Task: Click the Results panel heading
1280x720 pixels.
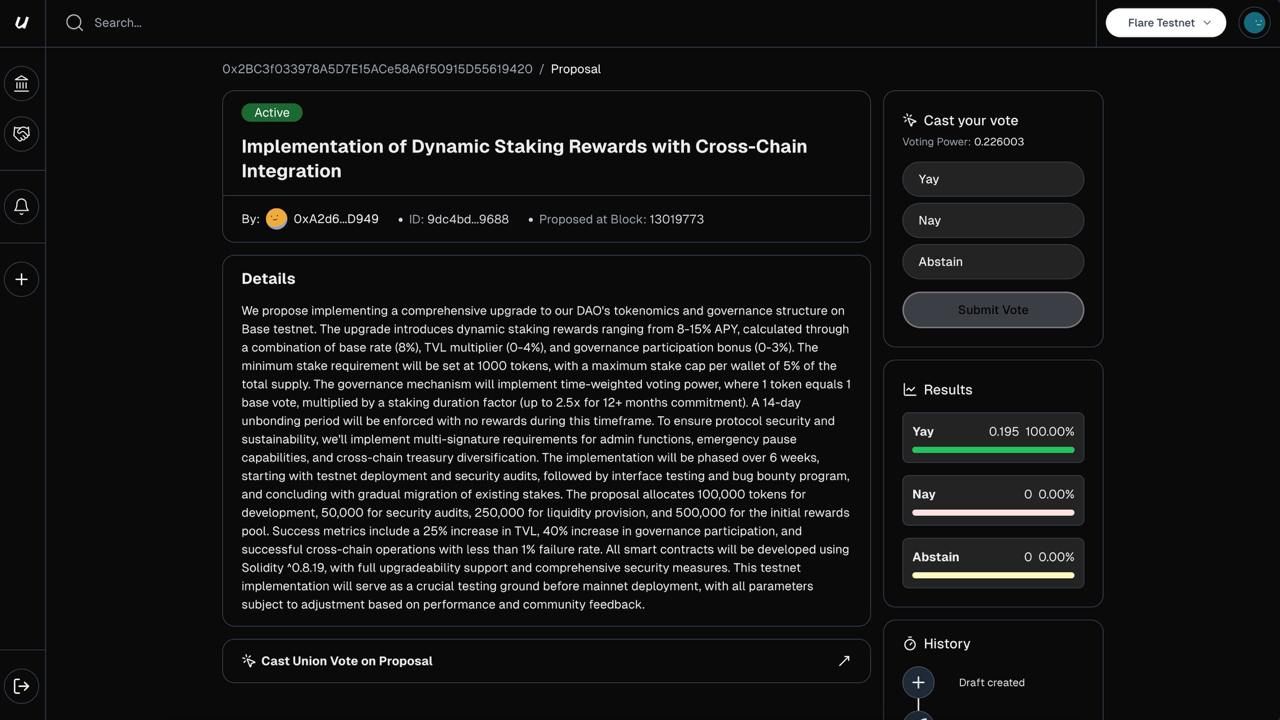Action: [948, 390]
